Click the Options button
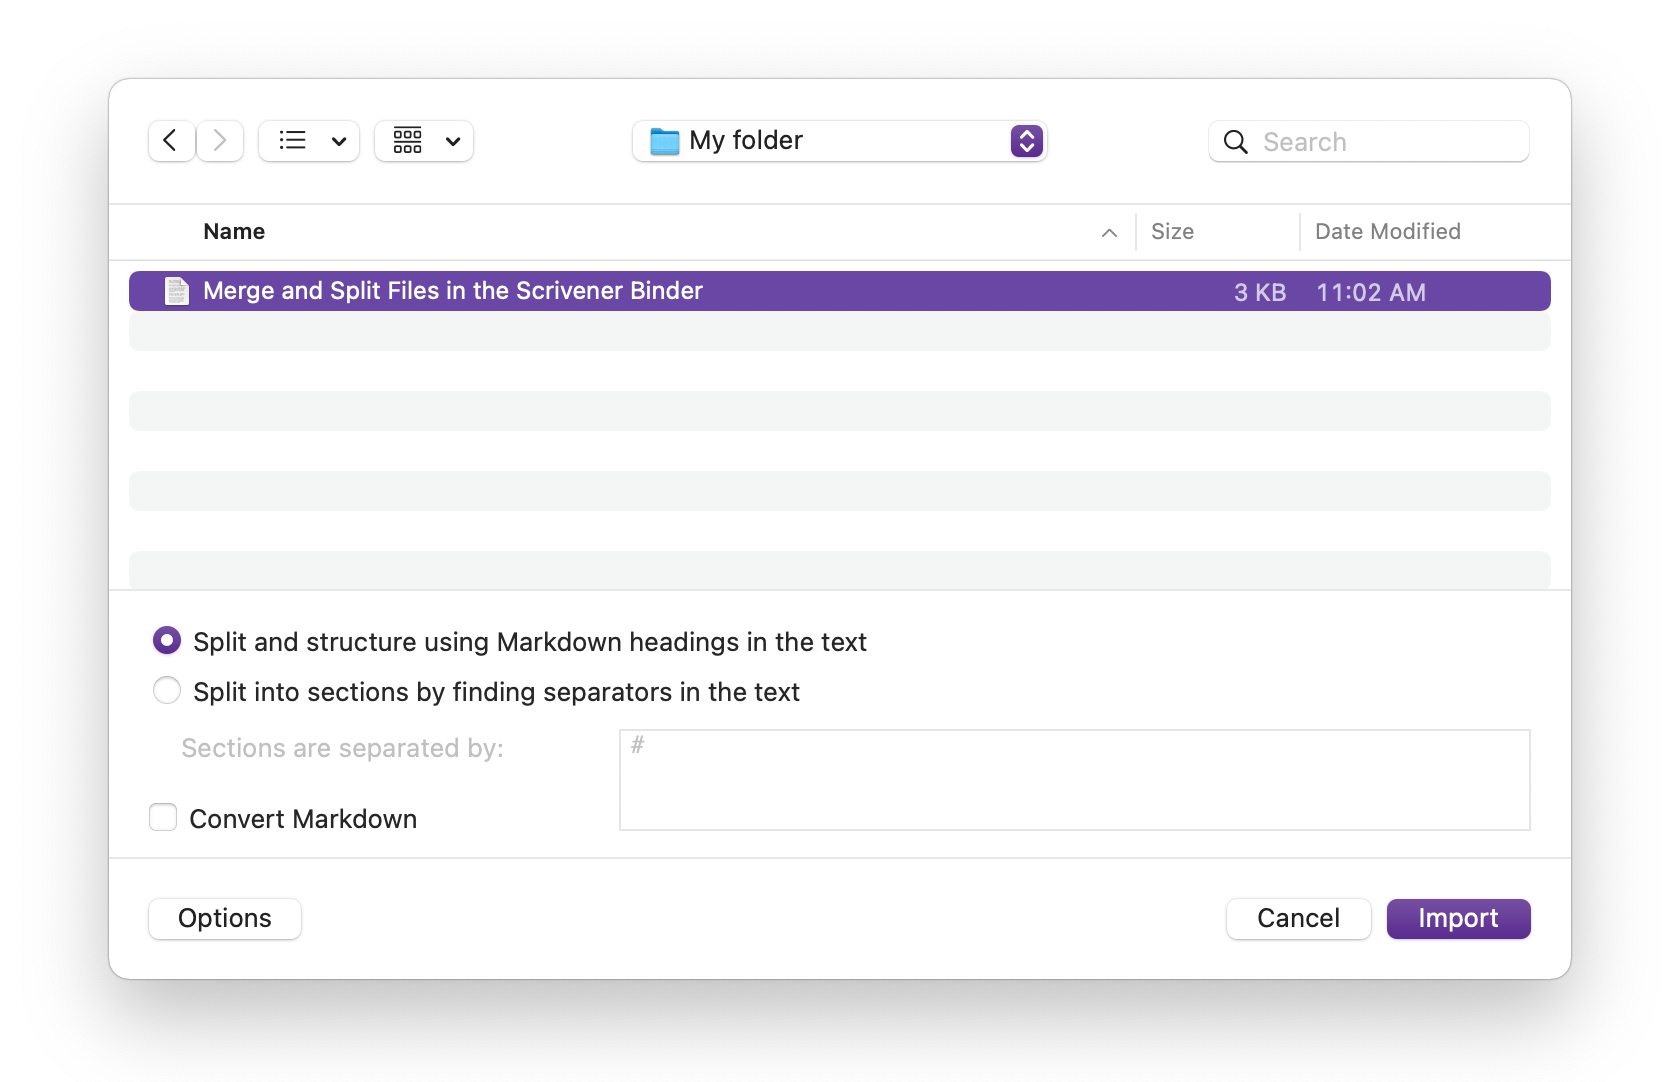Screen dimensions: 1670x1082 coord(225,918)
